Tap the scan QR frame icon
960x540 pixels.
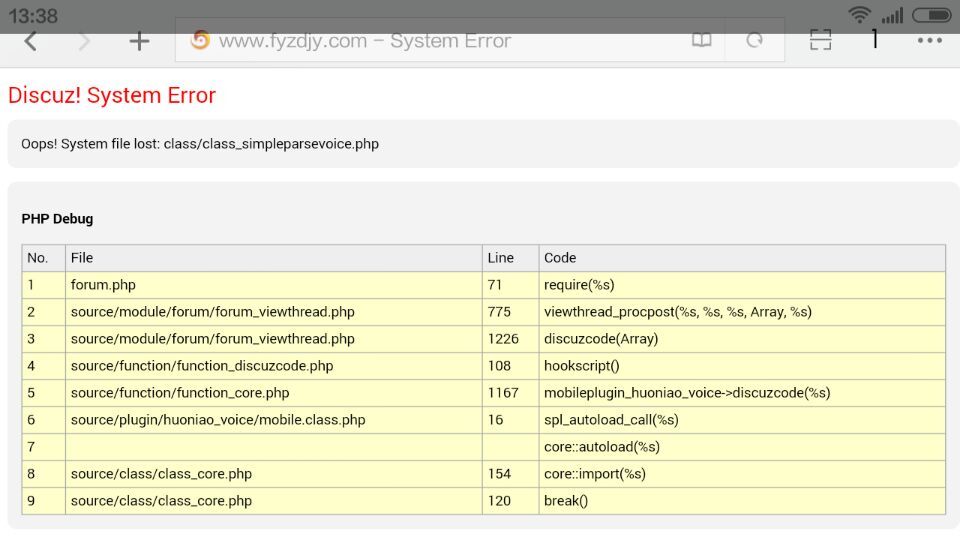pyautogui.click(x=820, y=40)
